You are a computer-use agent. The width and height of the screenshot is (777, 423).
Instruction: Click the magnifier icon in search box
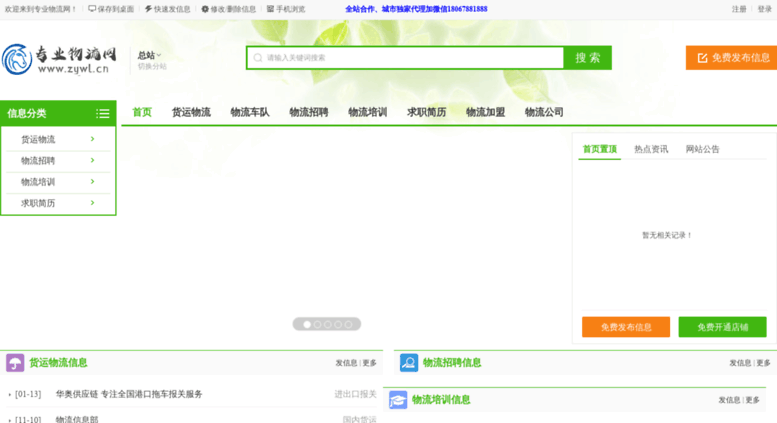(258, 58)
